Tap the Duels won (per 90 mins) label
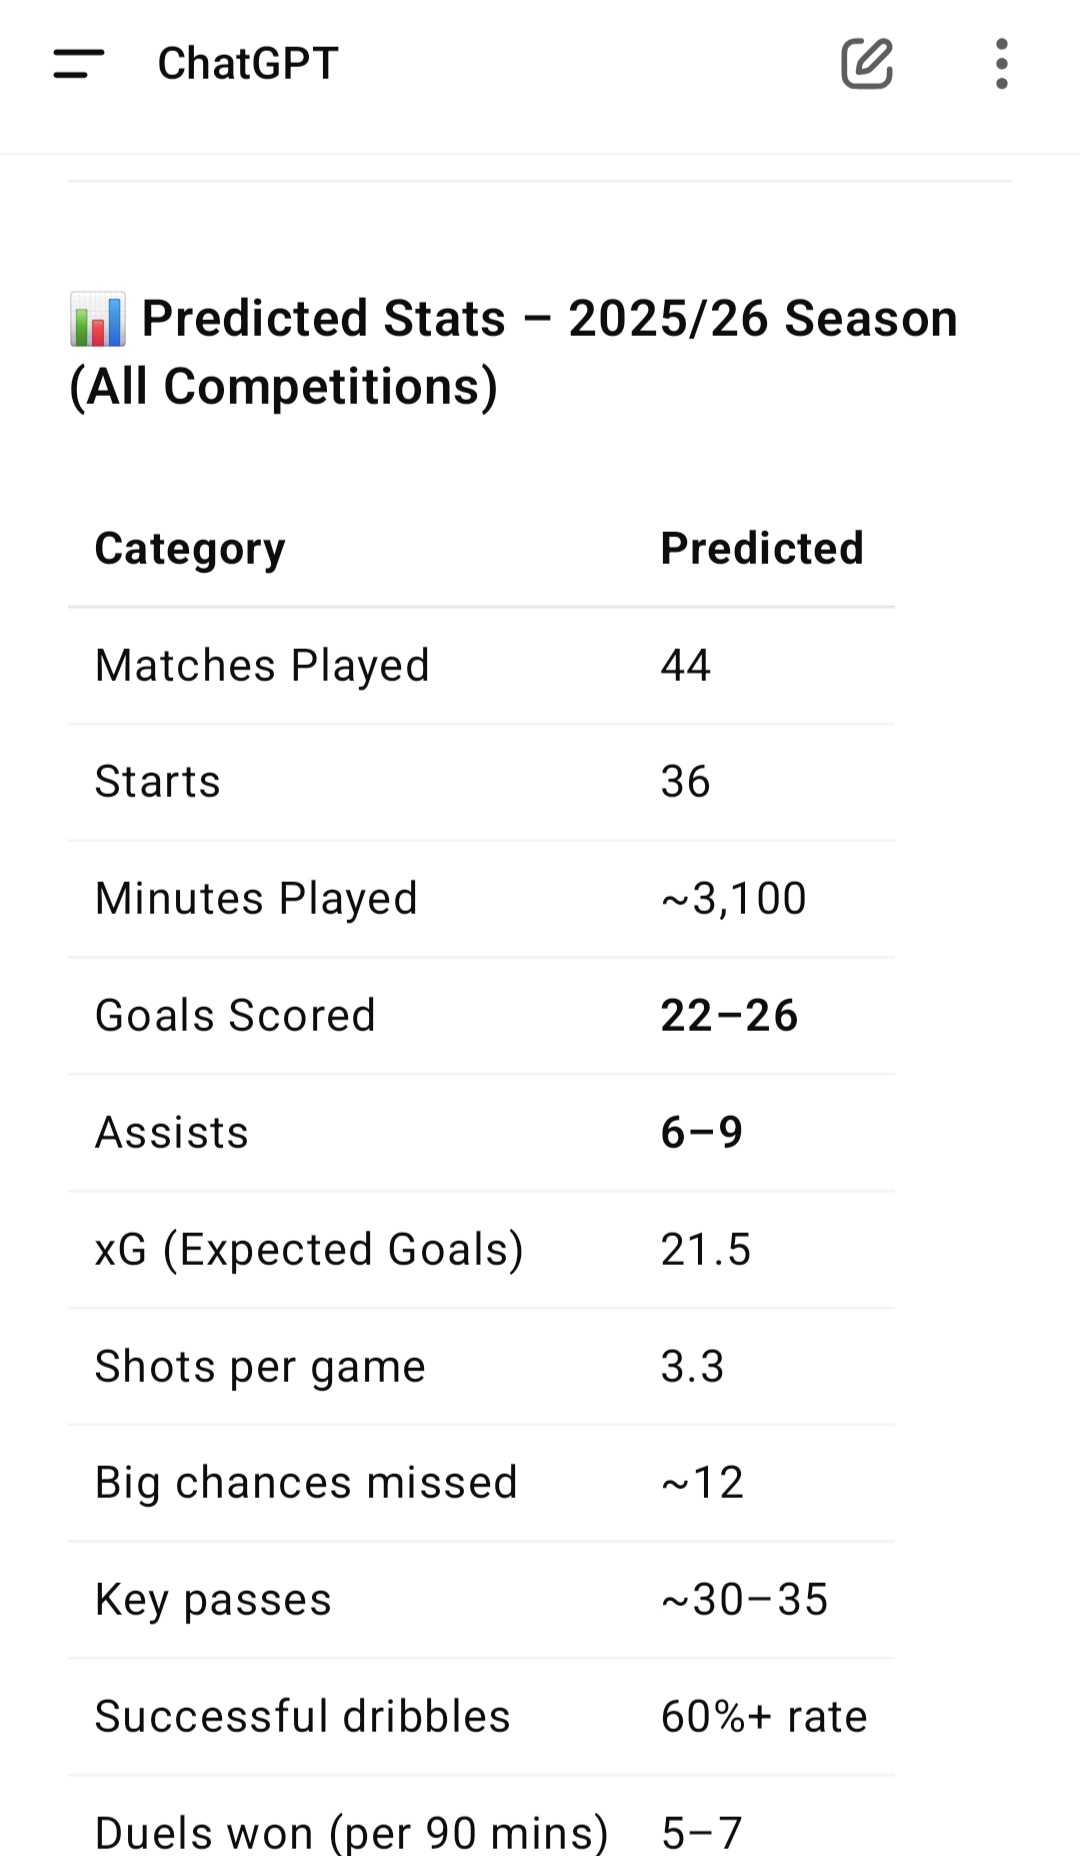Viewport: 1080px width, 1856px height. coord(351,1832)
